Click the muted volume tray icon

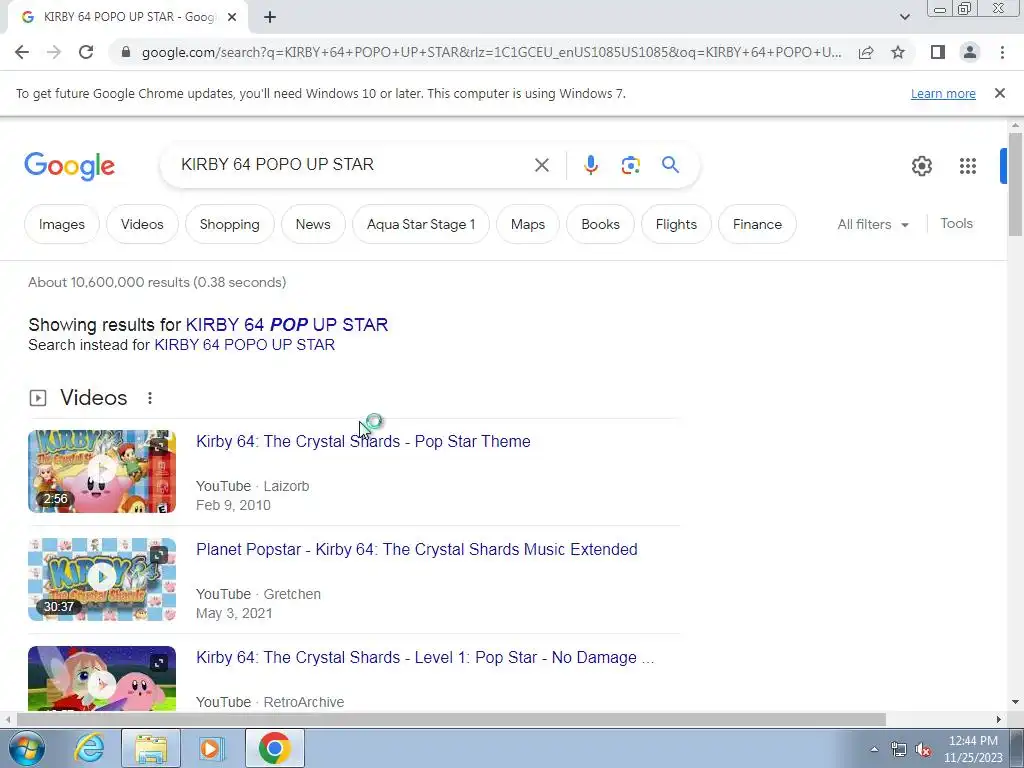point(923,750)
